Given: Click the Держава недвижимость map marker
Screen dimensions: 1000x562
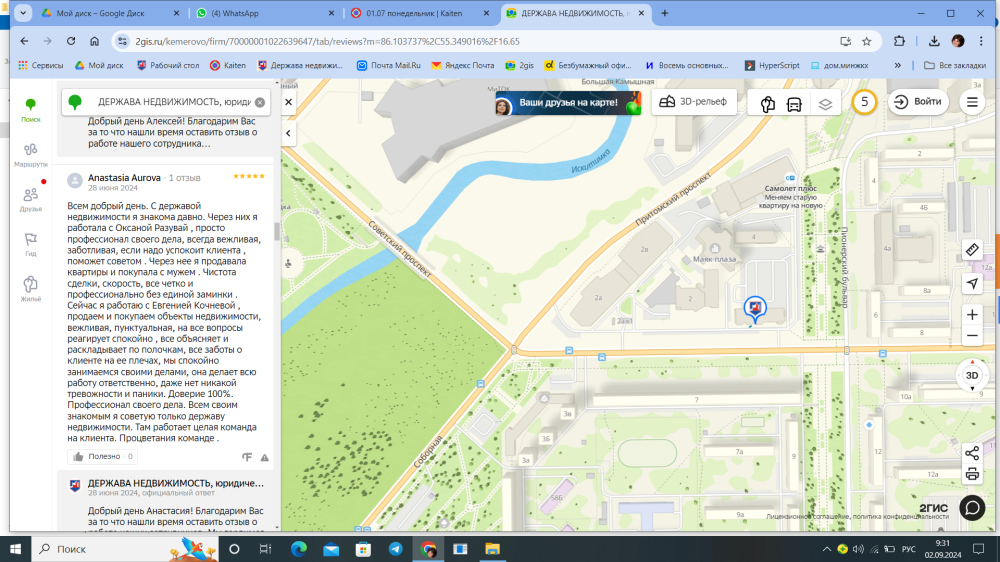Looking at the screenshot, I should [755, 309].
